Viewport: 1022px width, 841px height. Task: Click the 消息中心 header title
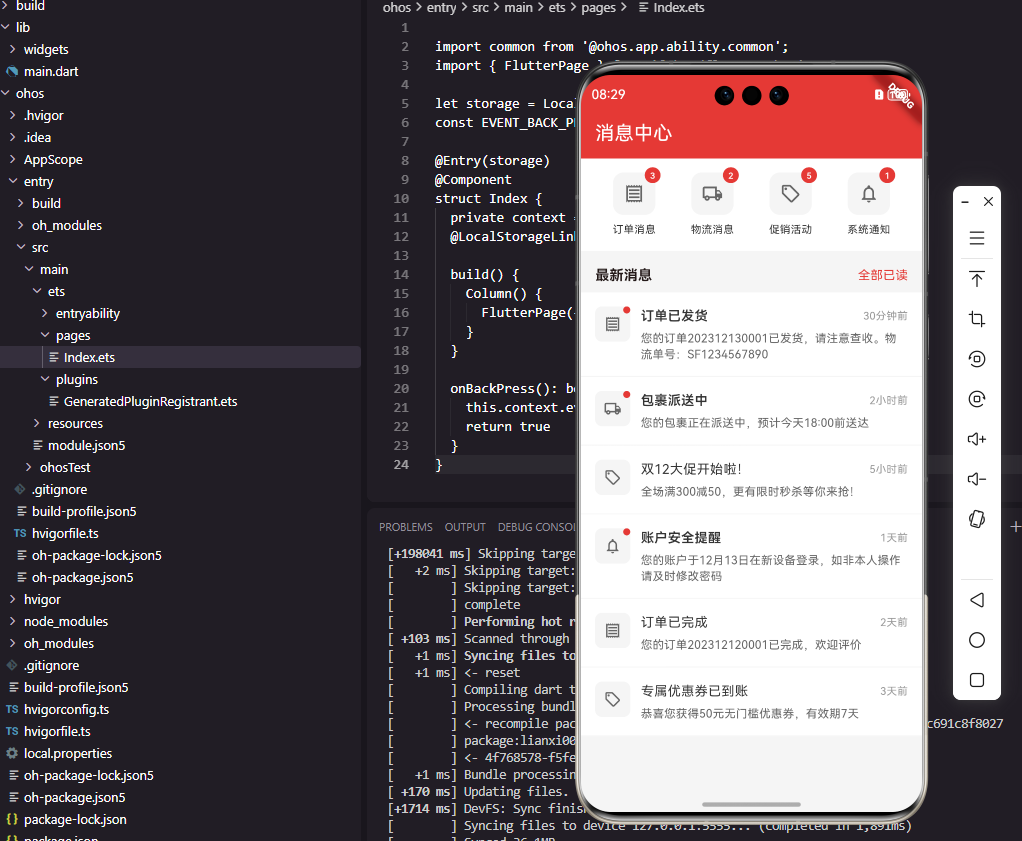pyautogui.click(x=633, y=133)
